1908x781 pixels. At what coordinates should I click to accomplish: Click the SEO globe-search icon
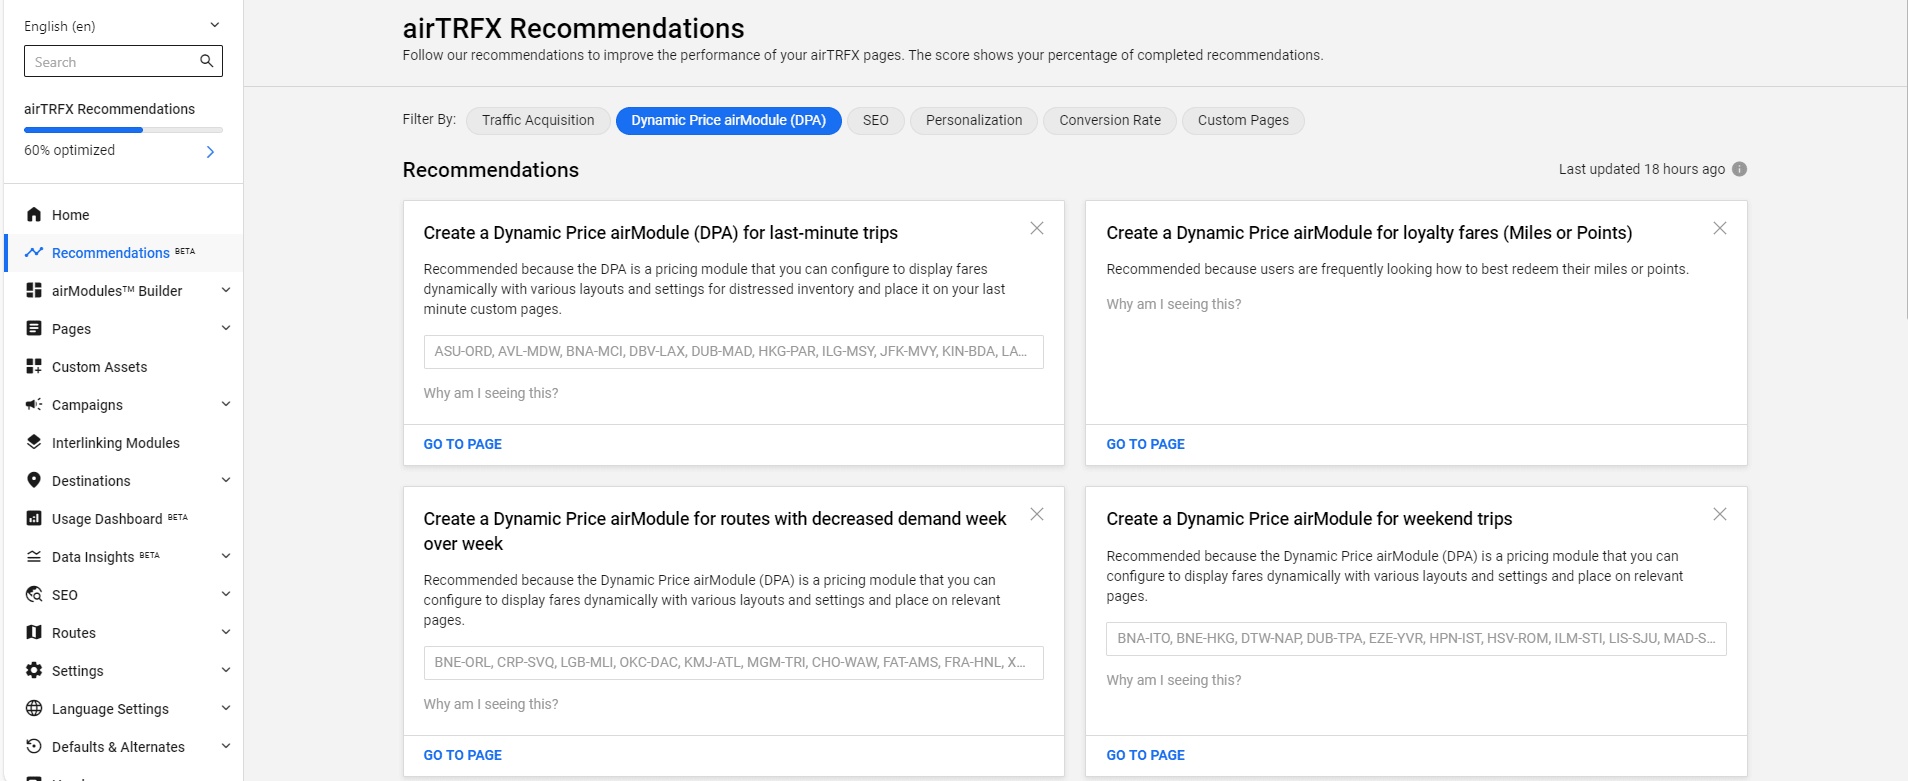click(34, 594)
